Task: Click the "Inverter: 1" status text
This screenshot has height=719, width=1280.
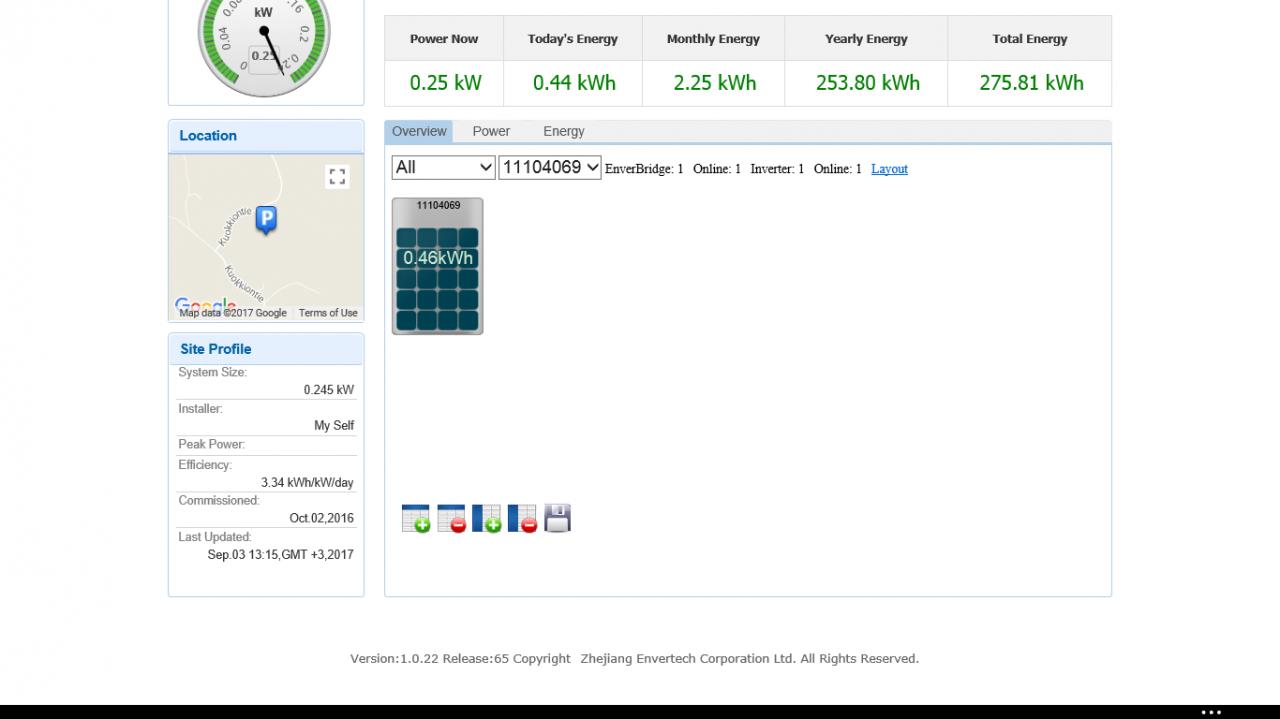Action: (777, 169)
